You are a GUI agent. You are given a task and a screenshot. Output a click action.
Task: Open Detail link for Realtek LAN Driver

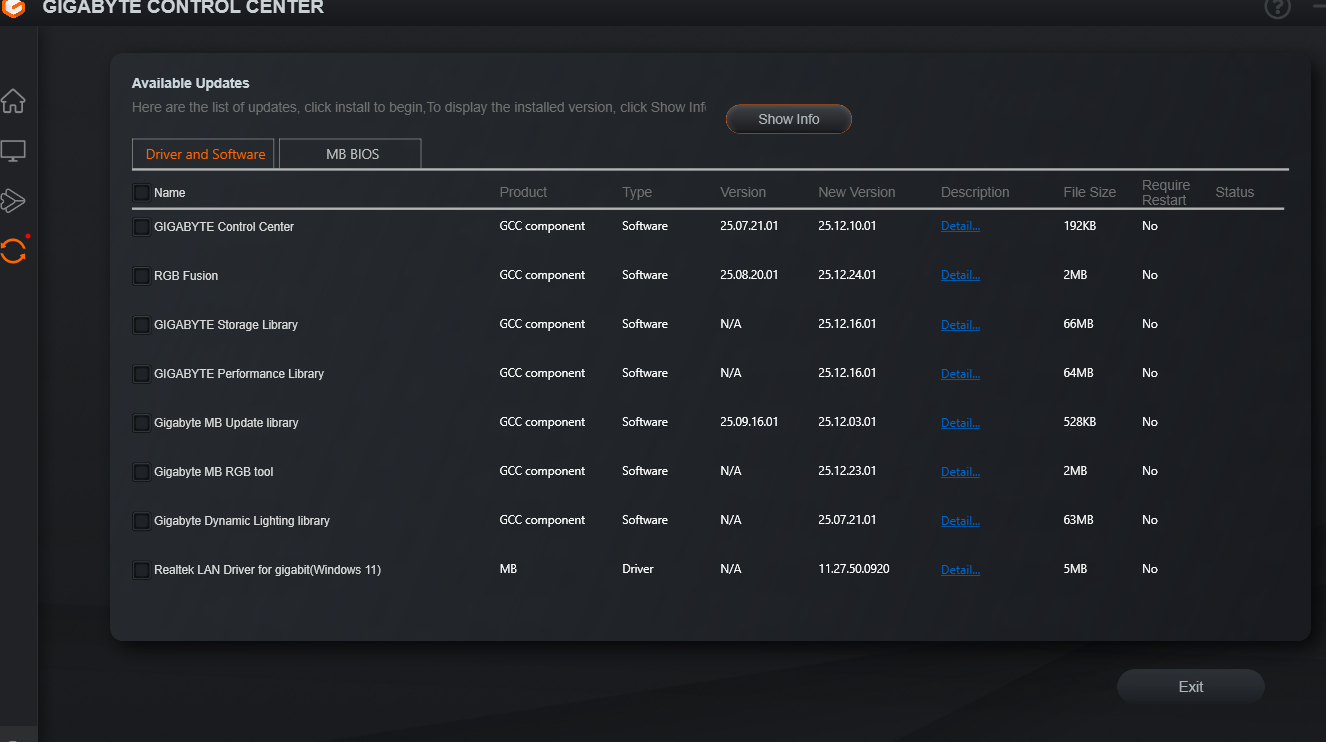click(x=960, y=569)
